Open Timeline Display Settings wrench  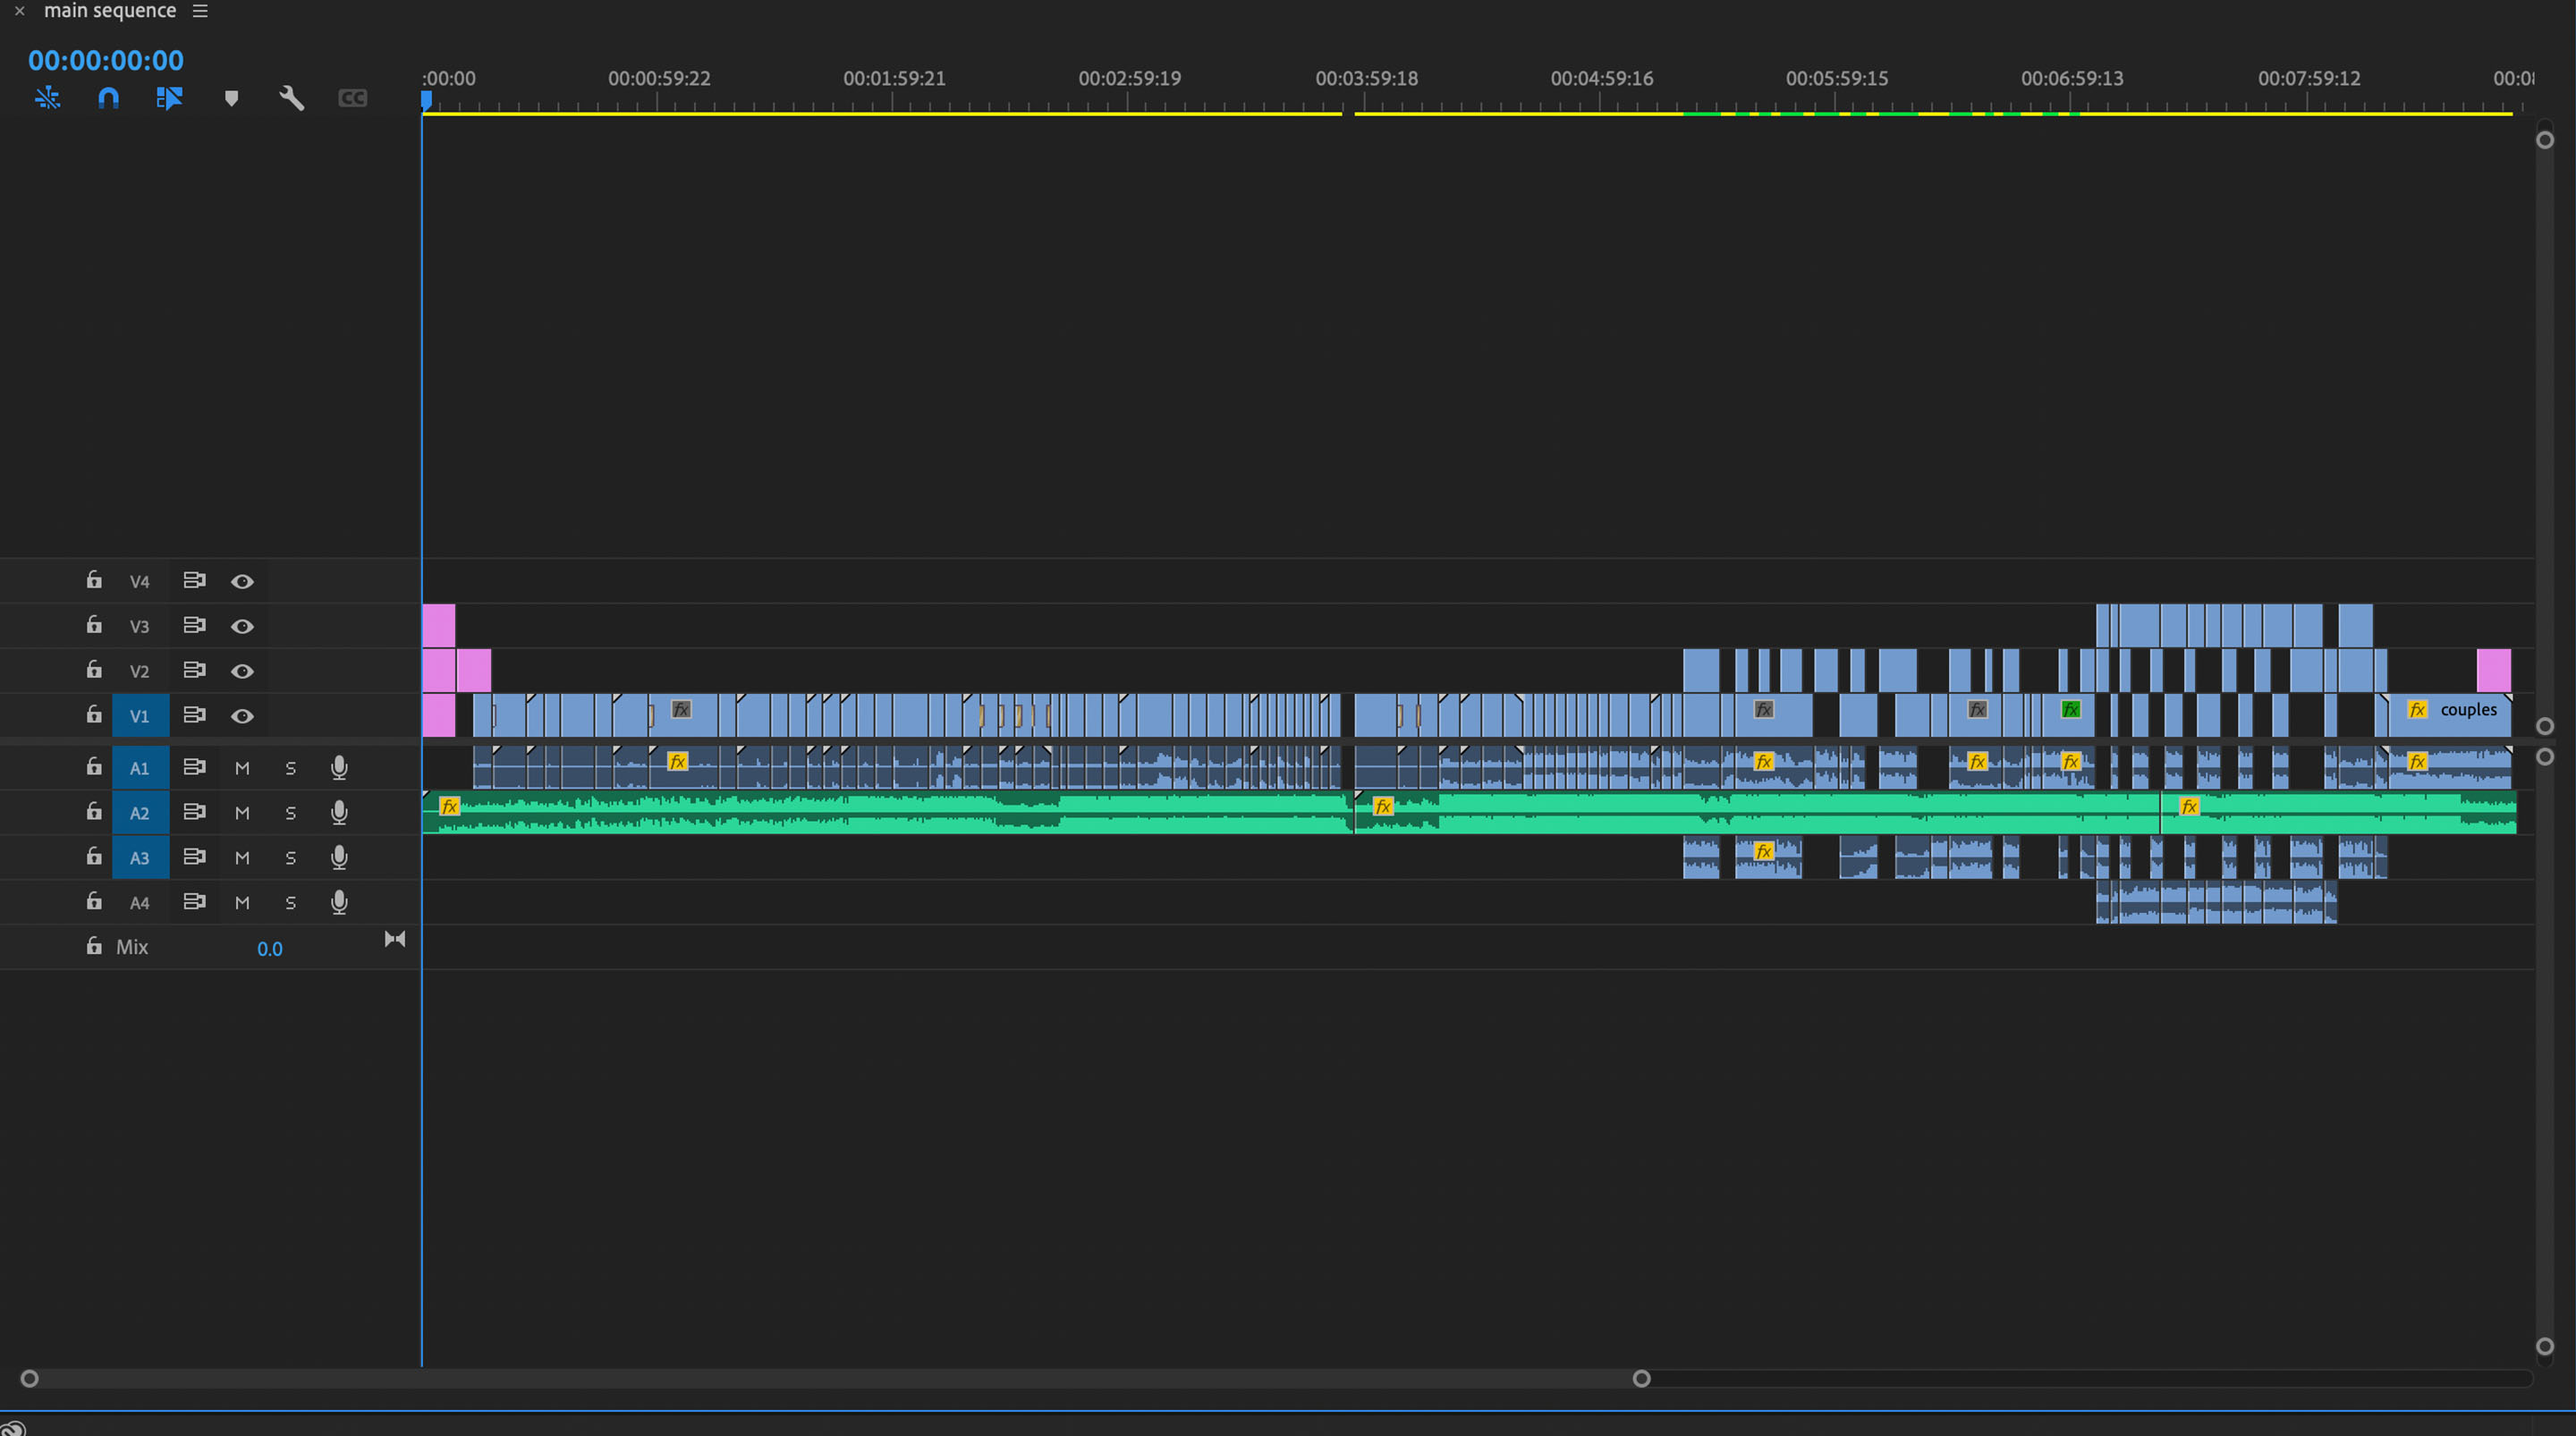(x=291, y=98)
